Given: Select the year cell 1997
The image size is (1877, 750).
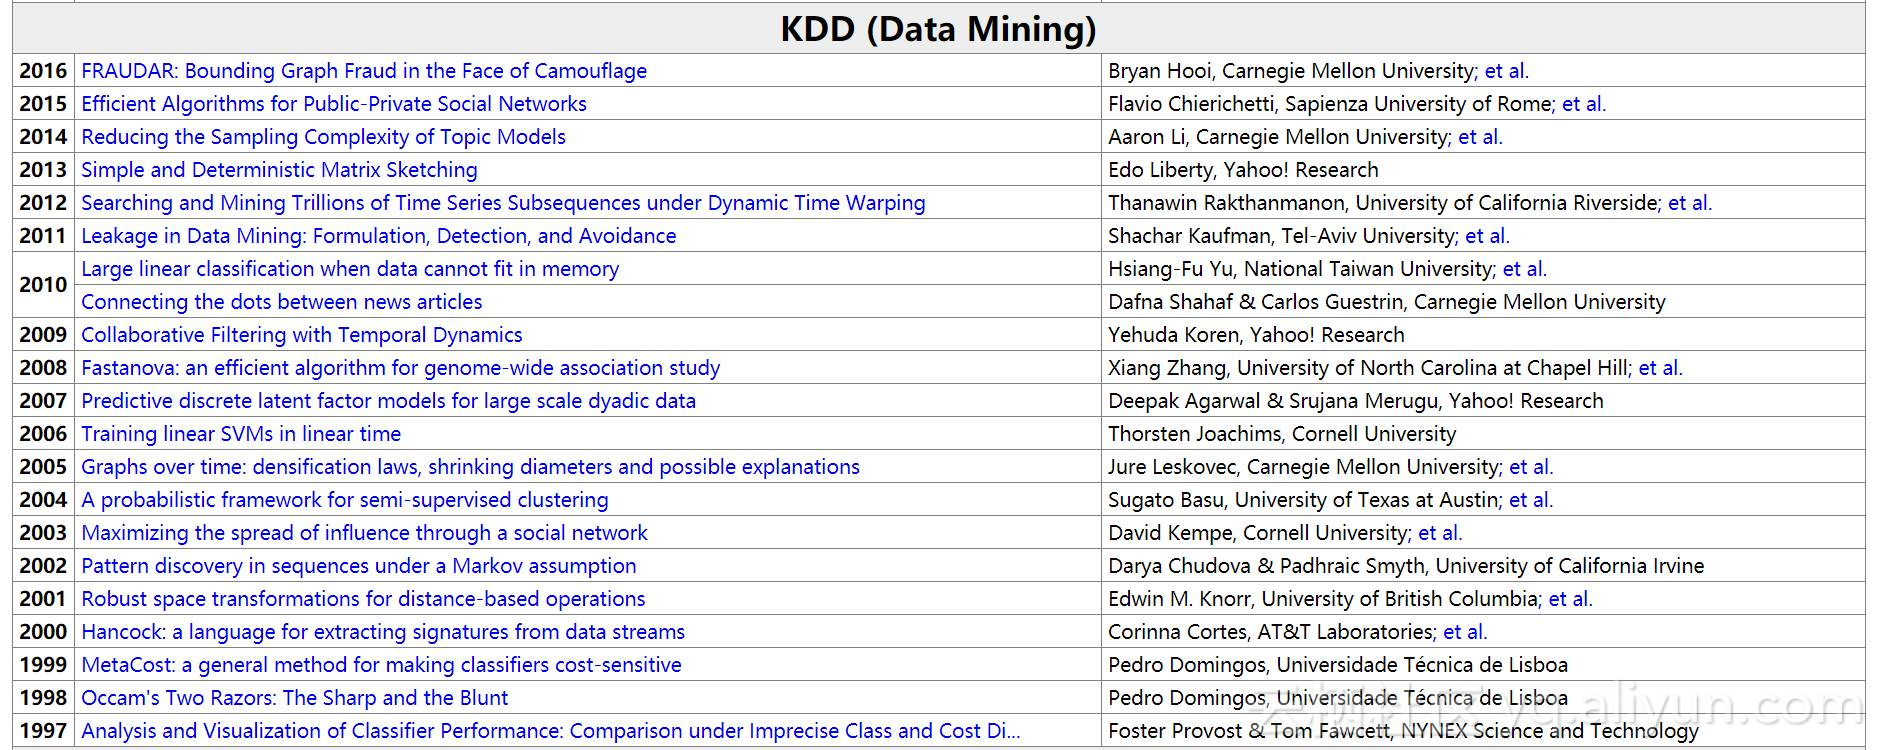Looking at the screenshot, I should [43, 731].
